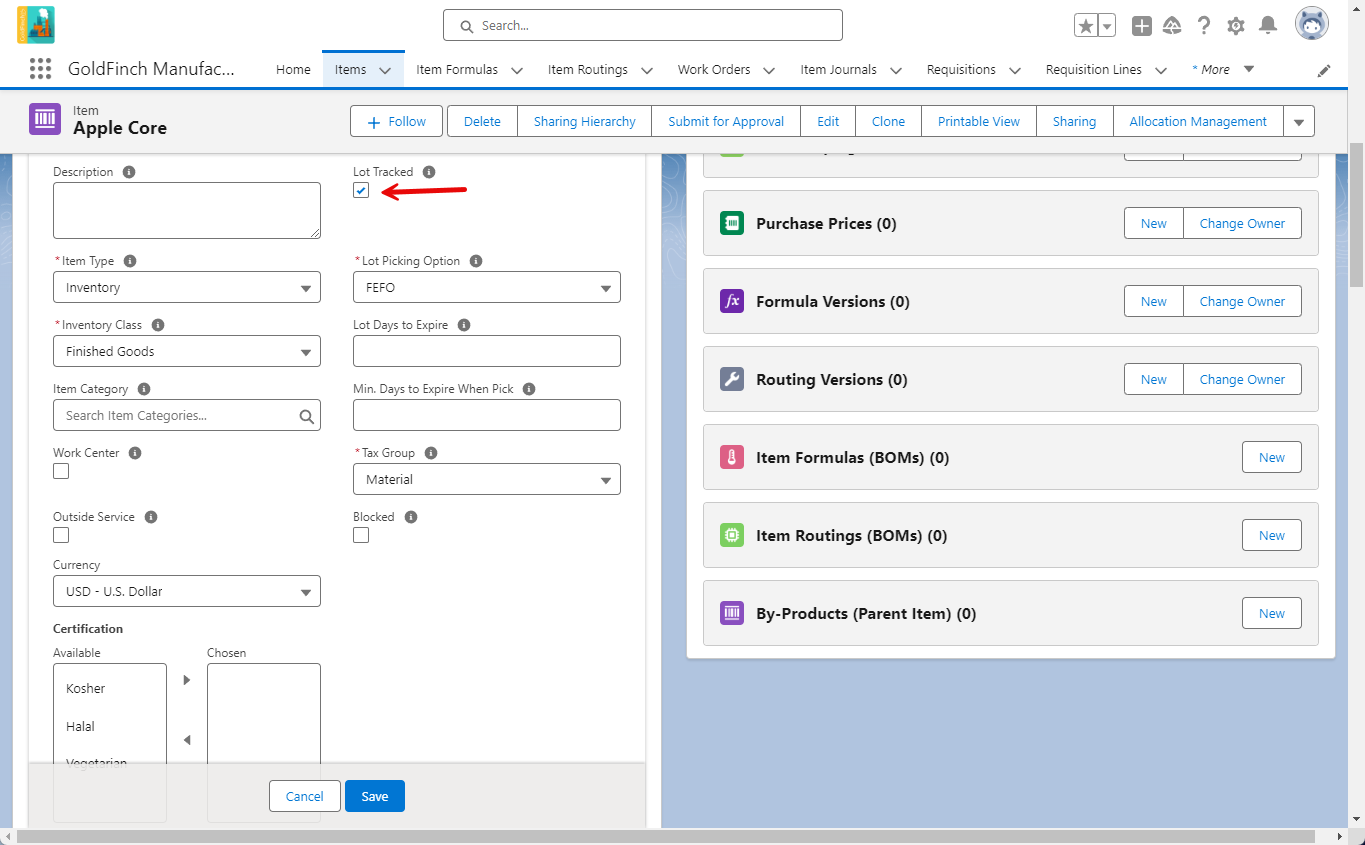The image size is (1365, 845).
Task: Click the Cancel button
Action: pos(305,796)
